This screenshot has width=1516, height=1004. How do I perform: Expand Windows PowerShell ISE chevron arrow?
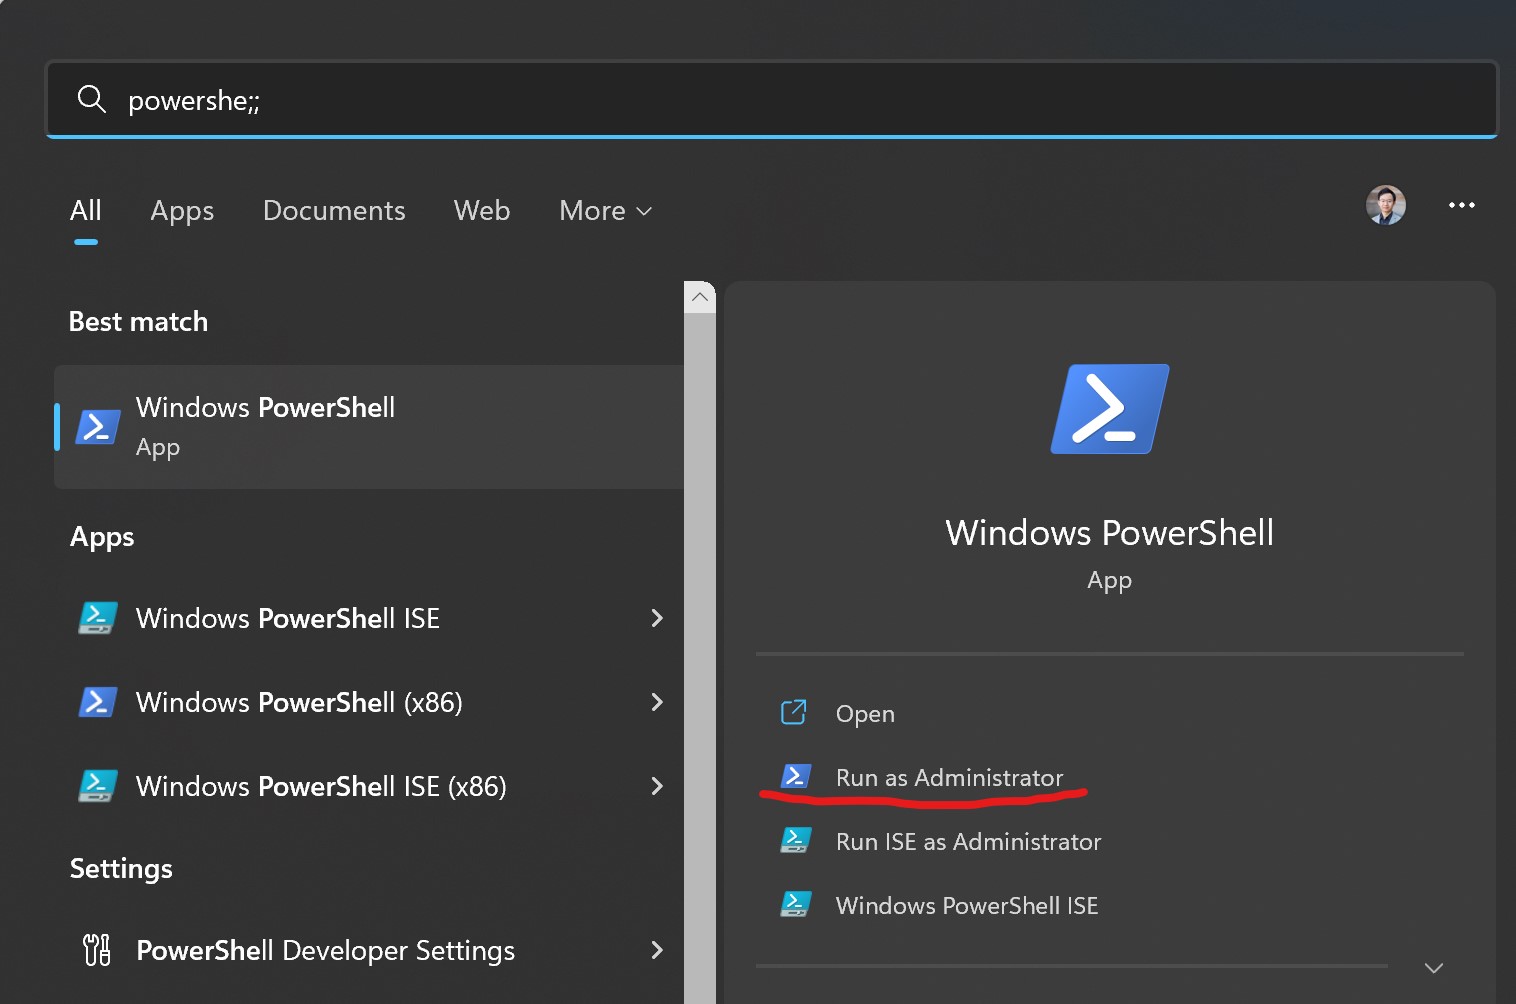pos(657,618)
